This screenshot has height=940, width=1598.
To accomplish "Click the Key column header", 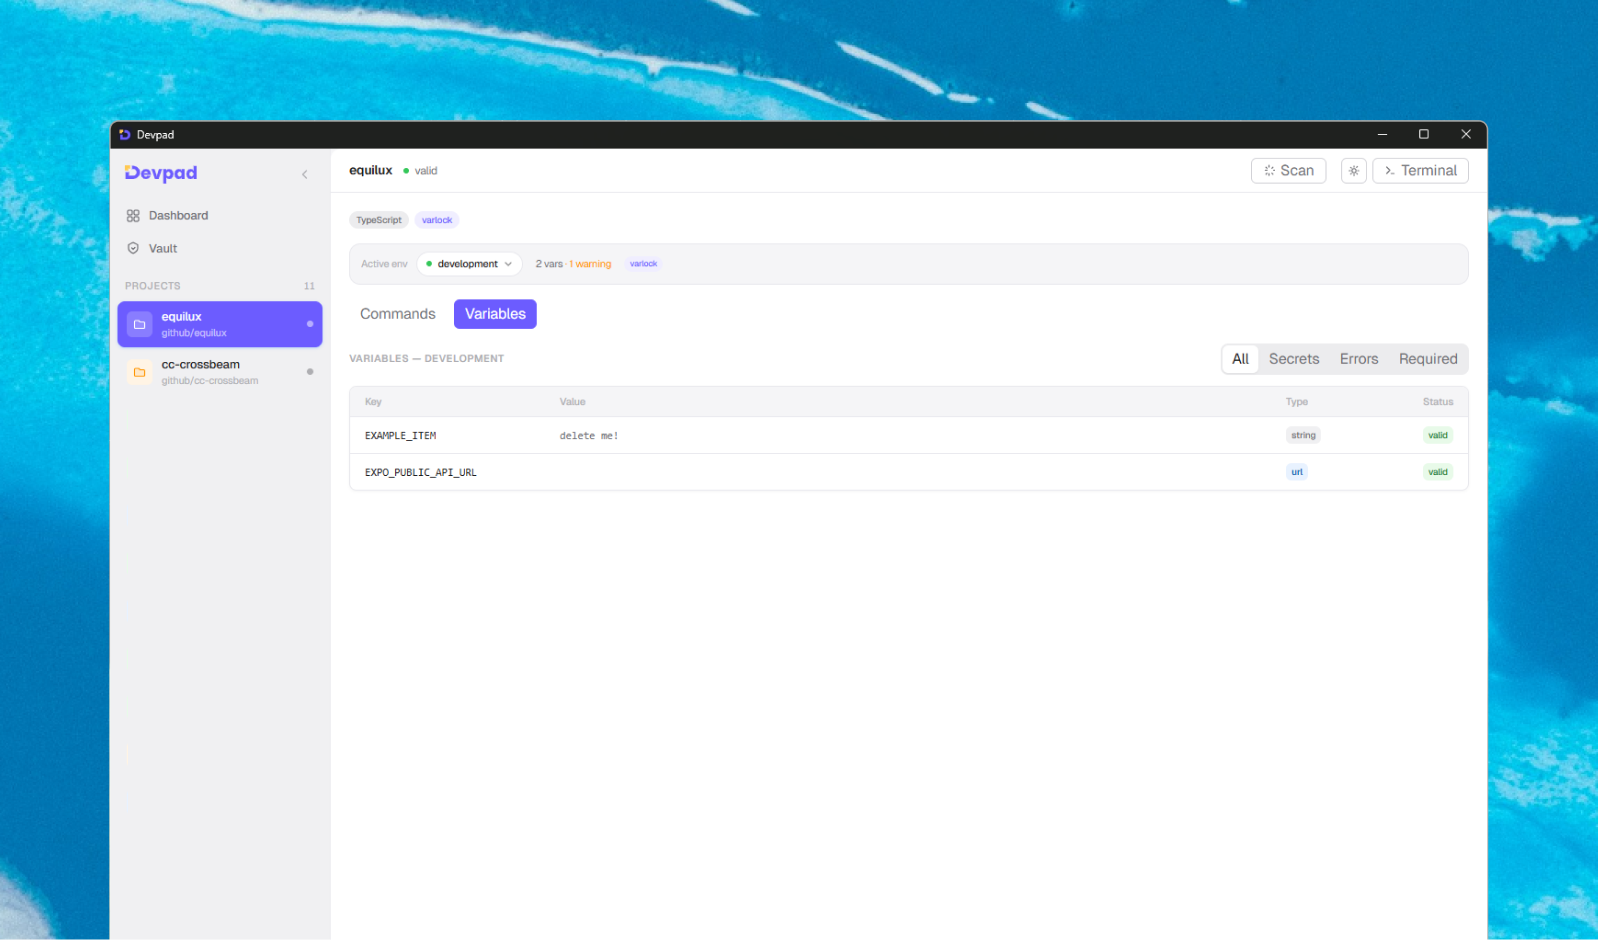I will pyautogui.click(x=373, y=402).
